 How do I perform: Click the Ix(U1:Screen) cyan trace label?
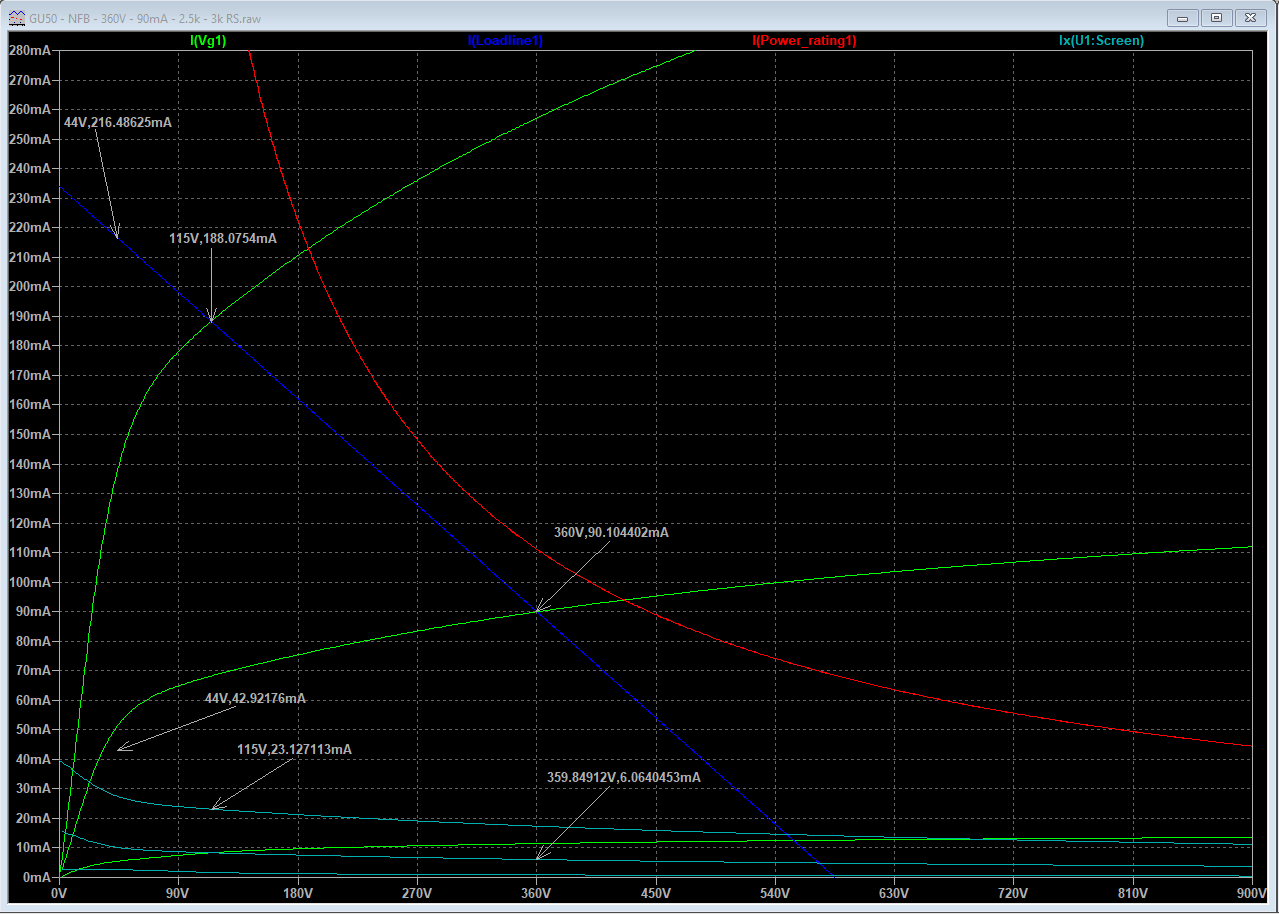[x=1101, y=41]
